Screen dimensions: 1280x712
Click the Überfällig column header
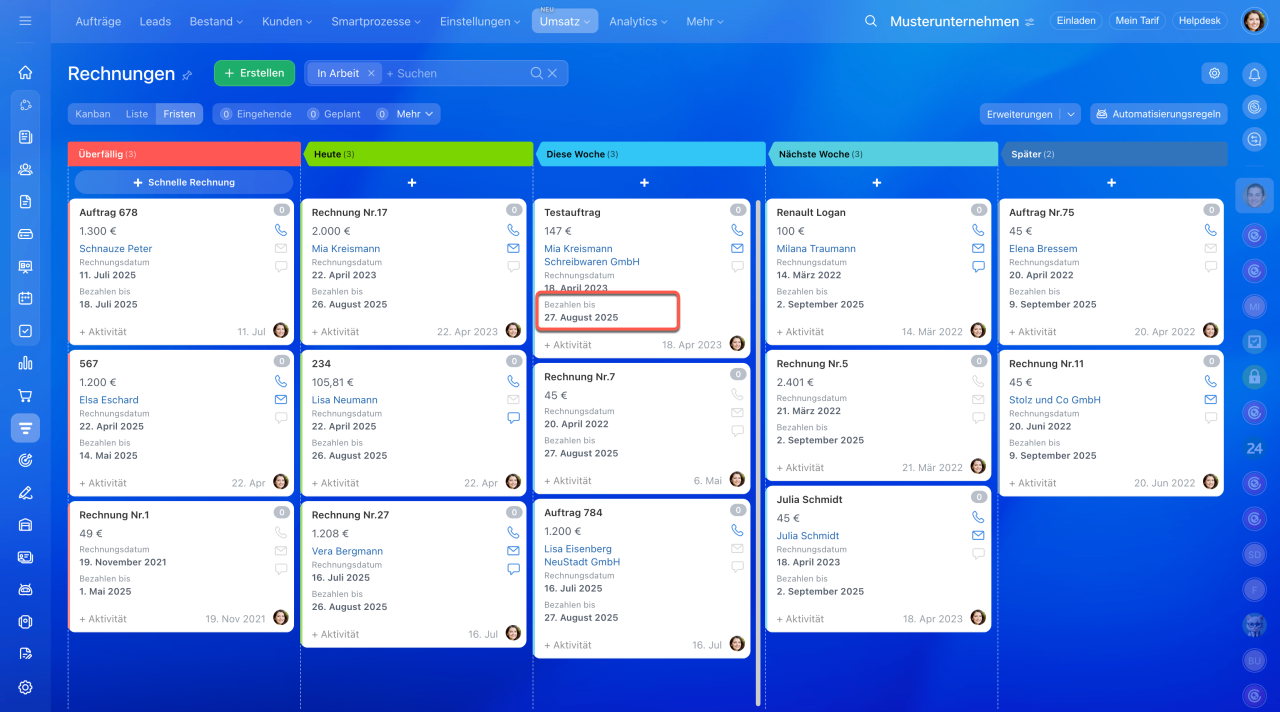[184, 154]
